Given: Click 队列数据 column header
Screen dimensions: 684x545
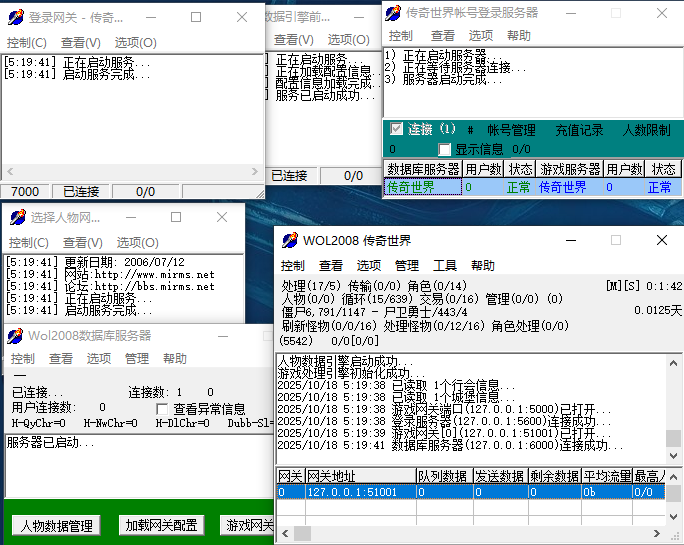Looking at the screenshot, I should [445, 476].
